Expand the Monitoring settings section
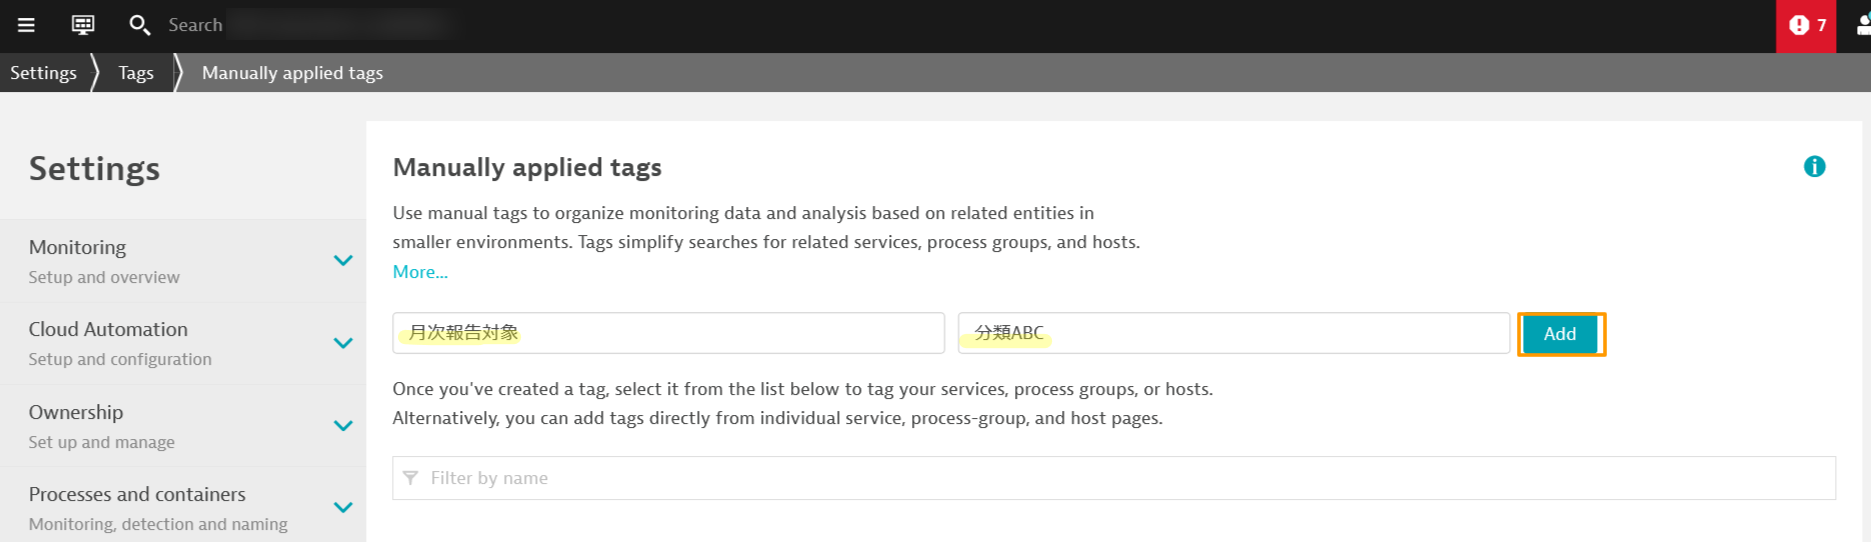This screenshot has width=1871, height=542. [343, 261]
